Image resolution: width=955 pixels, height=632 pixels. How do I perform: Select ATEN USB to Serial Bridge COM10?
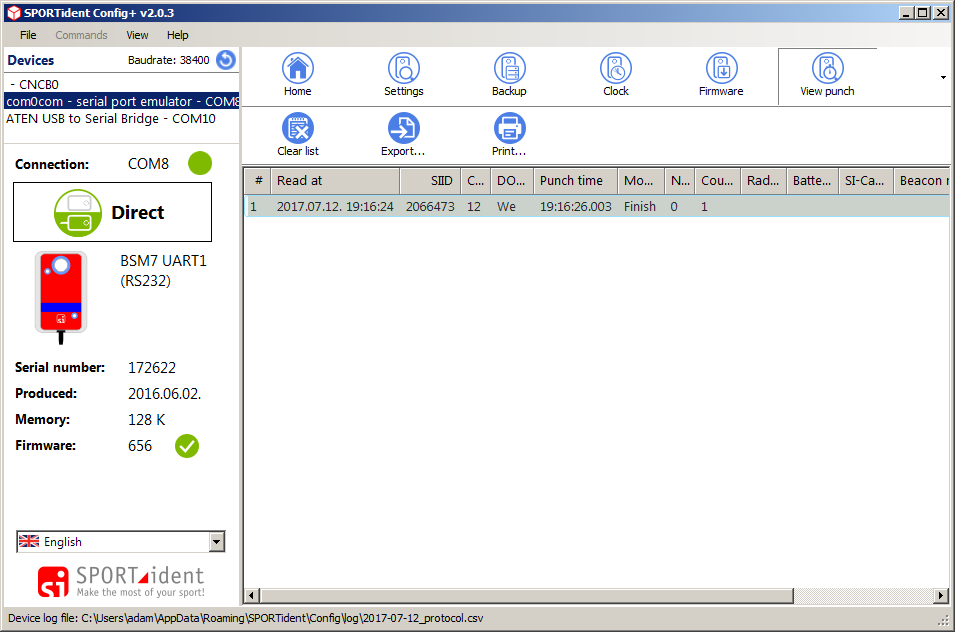tap(122, 119)
